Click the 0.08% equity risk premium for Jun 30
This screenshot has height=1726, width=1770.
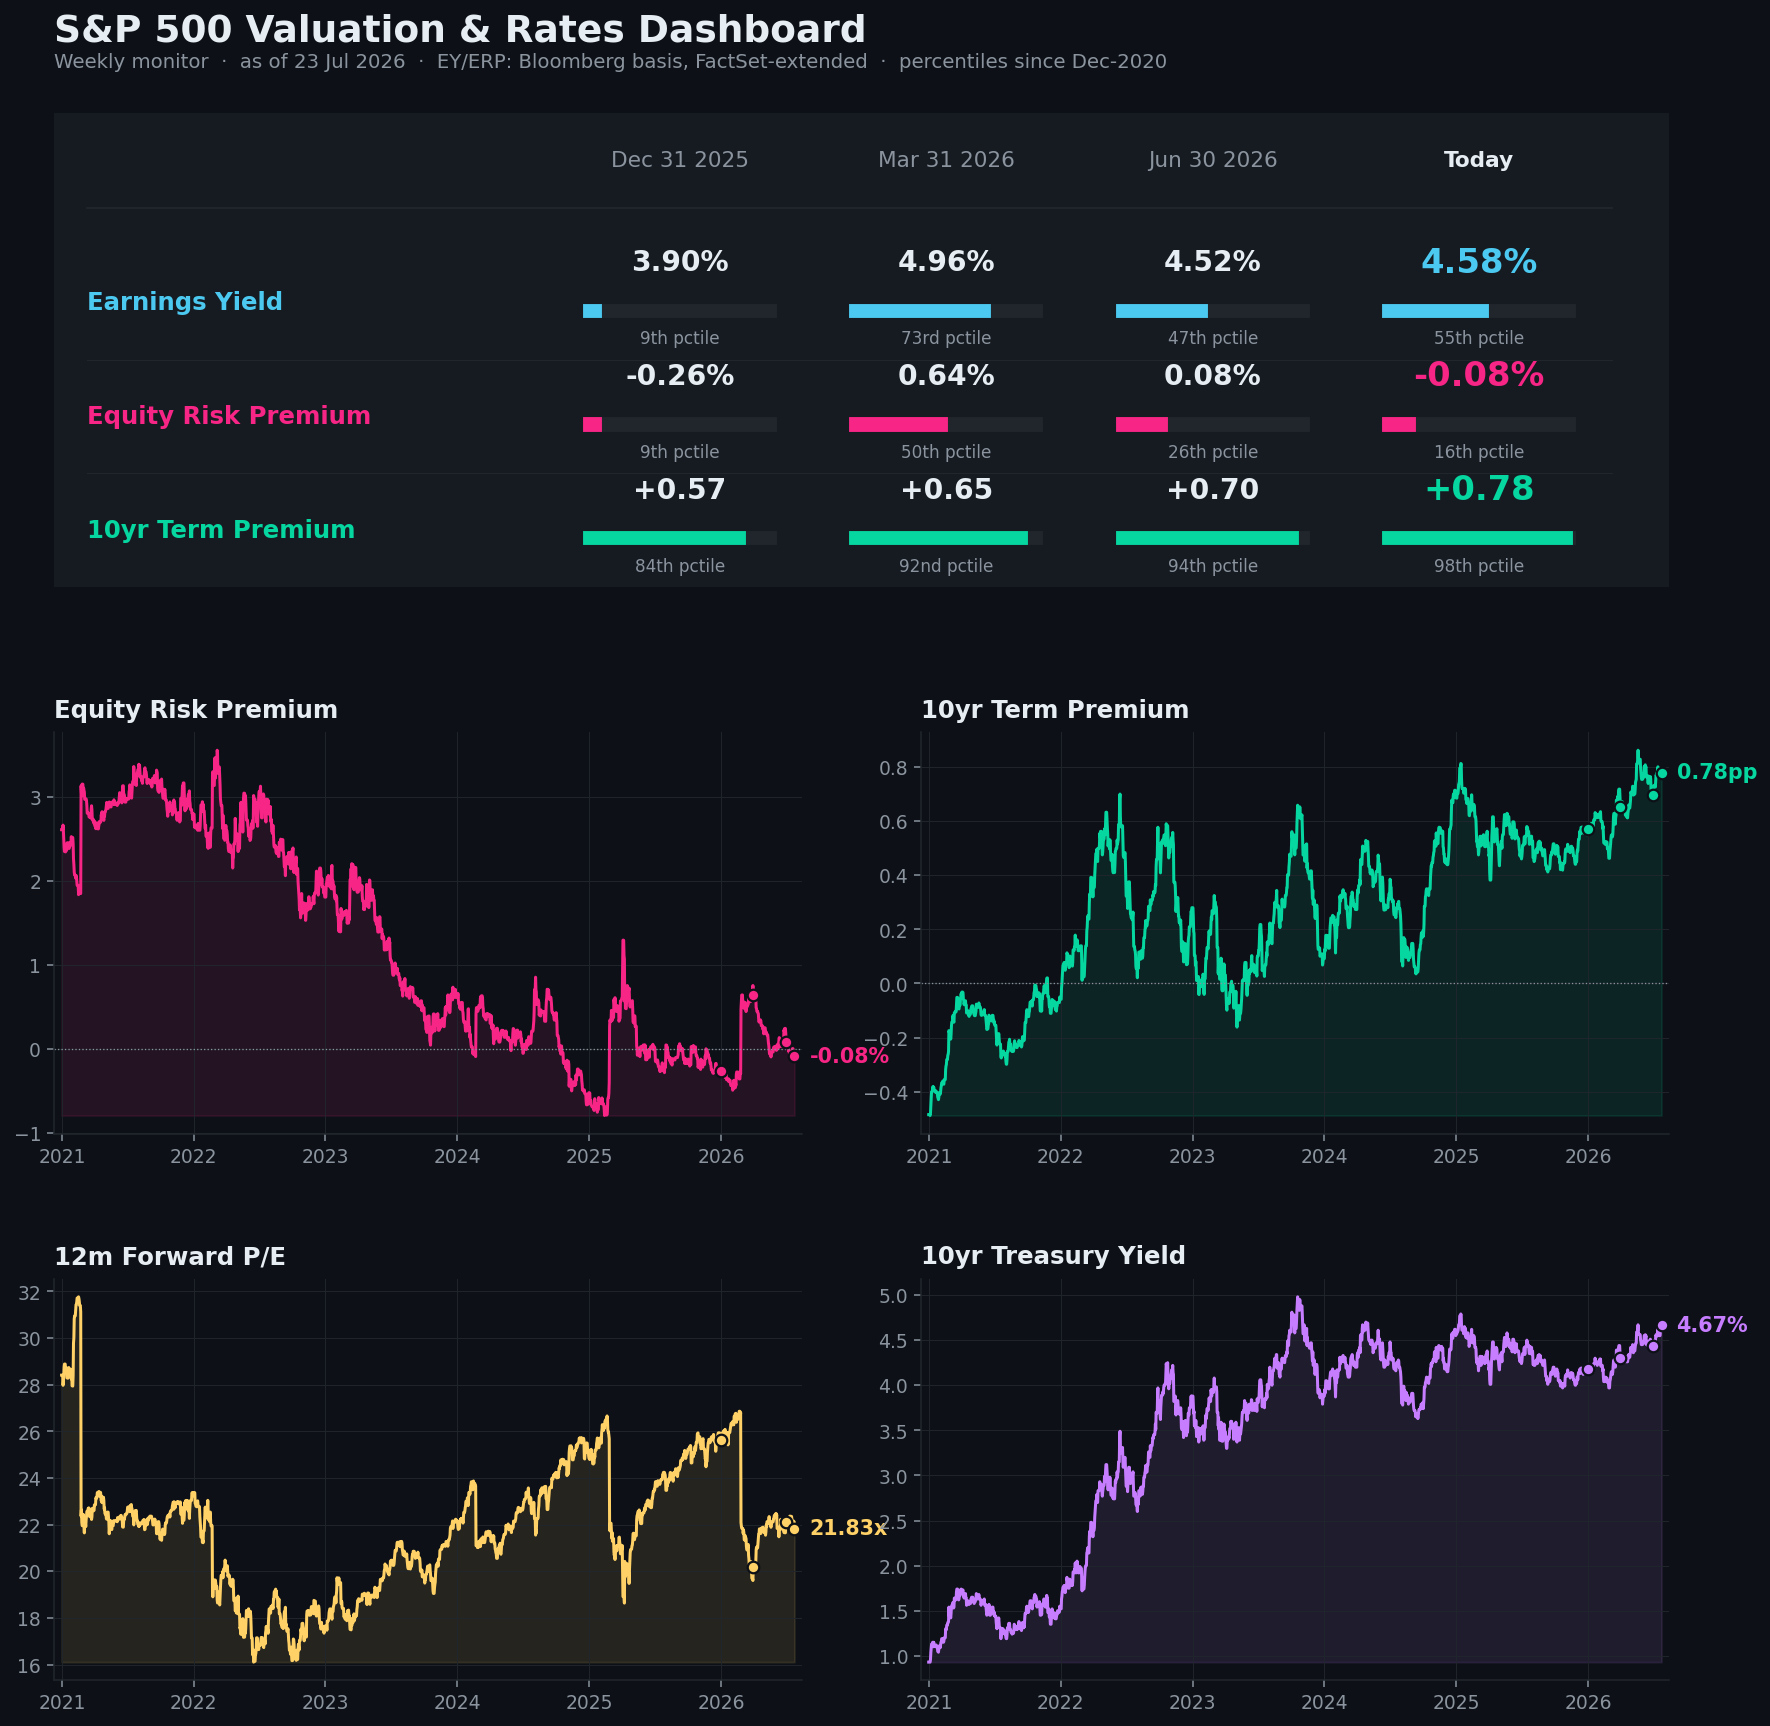click(1213, 376)
